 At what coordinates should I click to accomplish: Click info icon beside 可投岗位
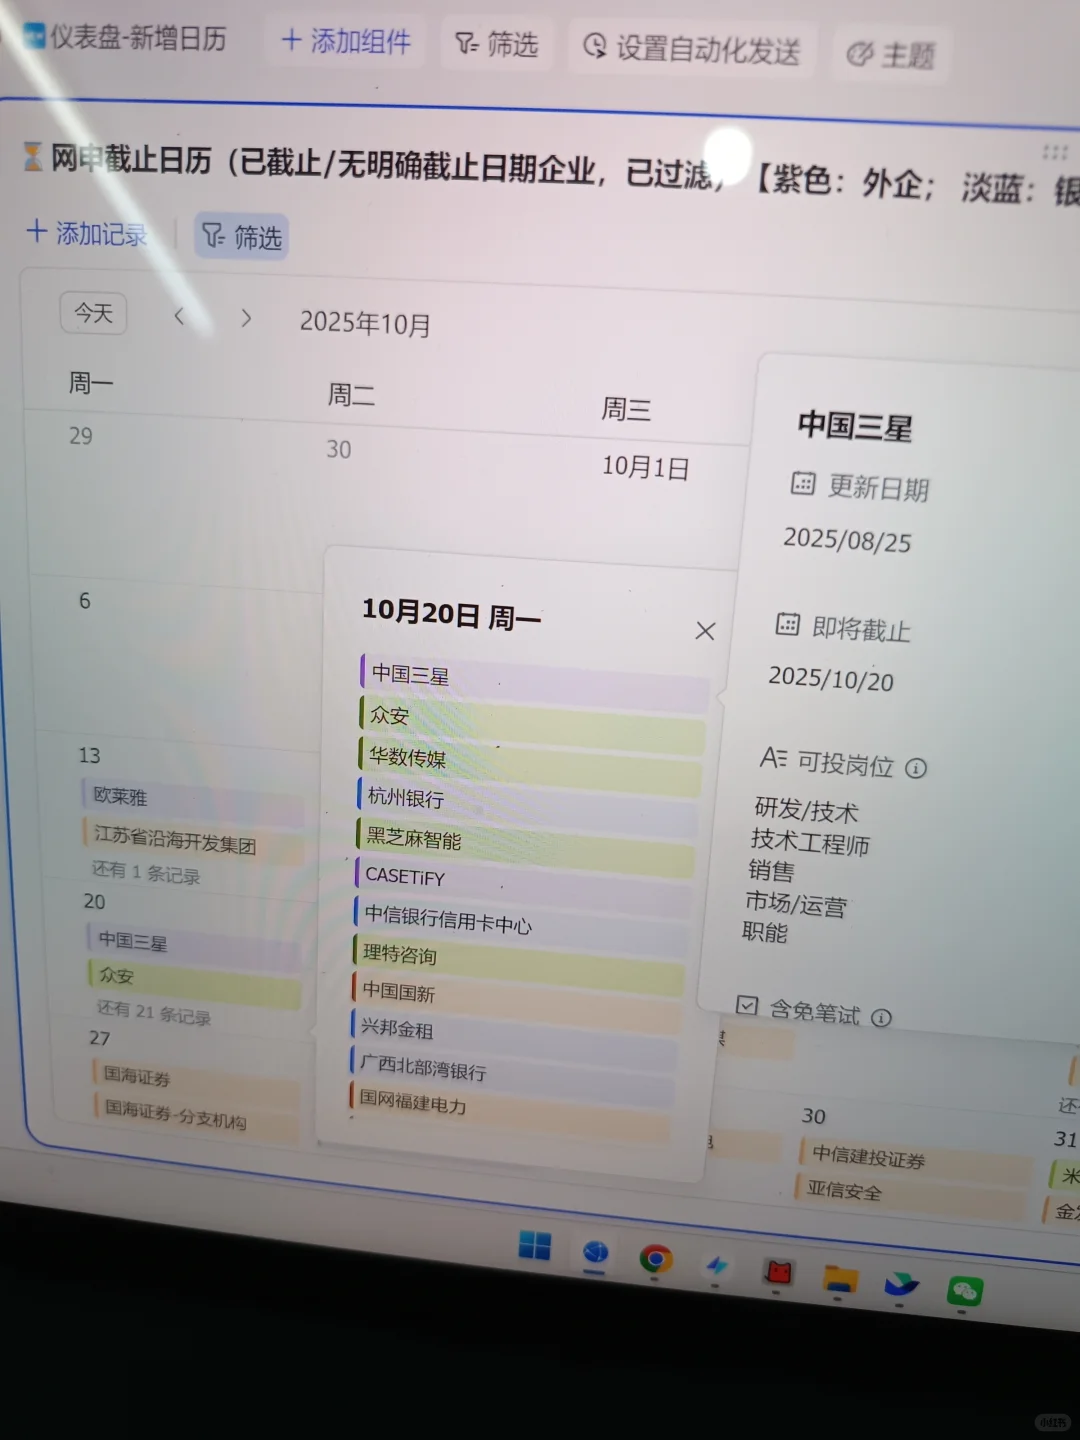916,768
